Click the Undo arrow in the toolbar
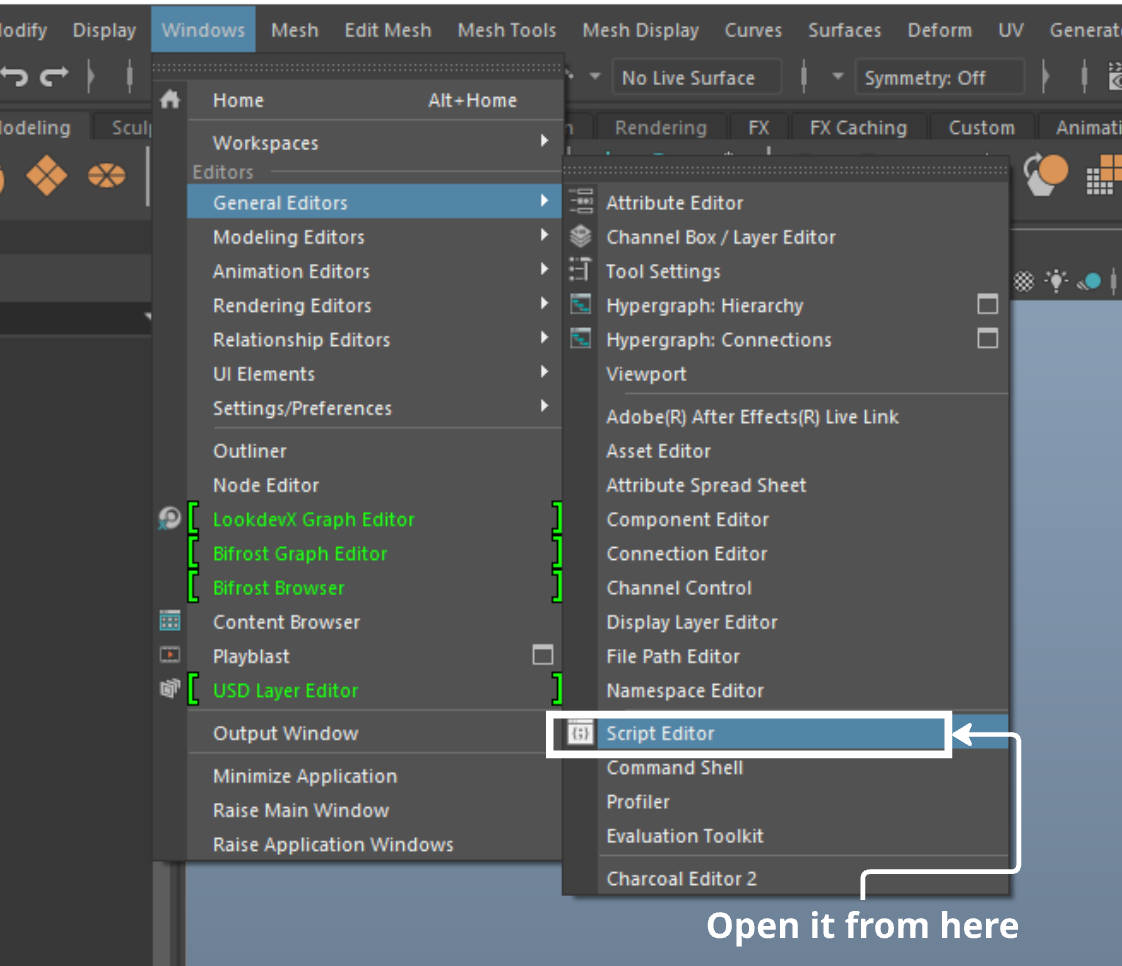Image resolution: width=1122 pixels, height=966 pixels. pos(13,77)
